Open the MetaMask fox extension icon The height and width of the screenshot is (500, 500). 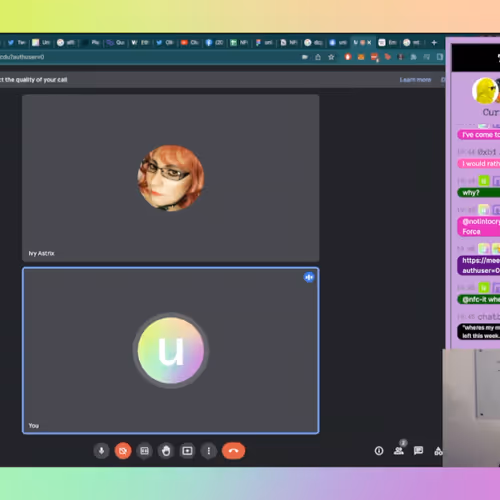(361, 57)
